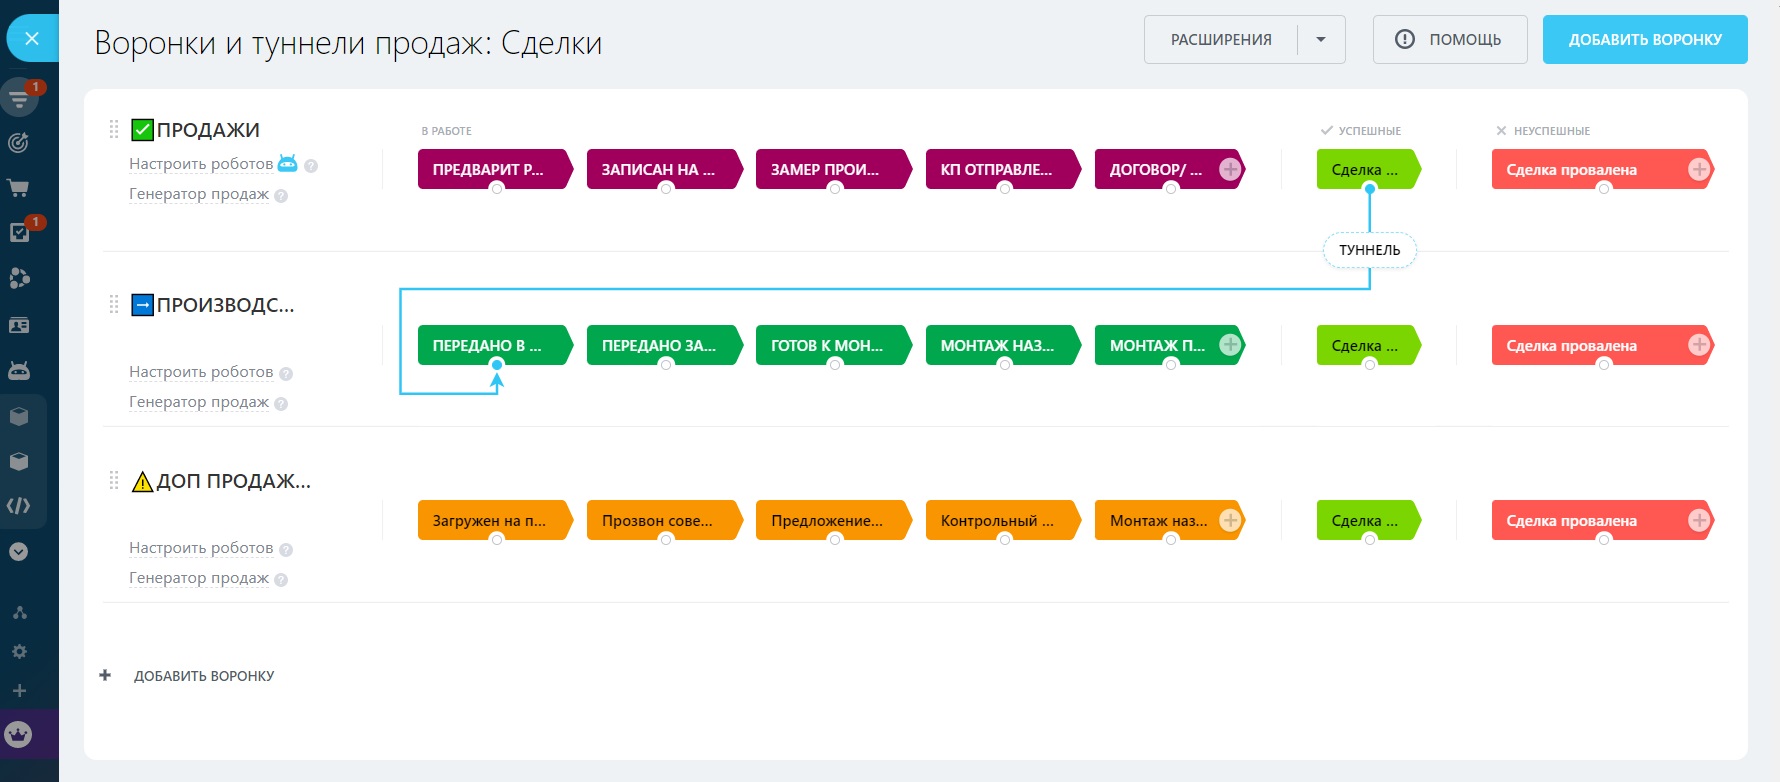Open the settings gear in left sidebar
The width and height of the screenshot is (1780, 782).
click(19, 651)
